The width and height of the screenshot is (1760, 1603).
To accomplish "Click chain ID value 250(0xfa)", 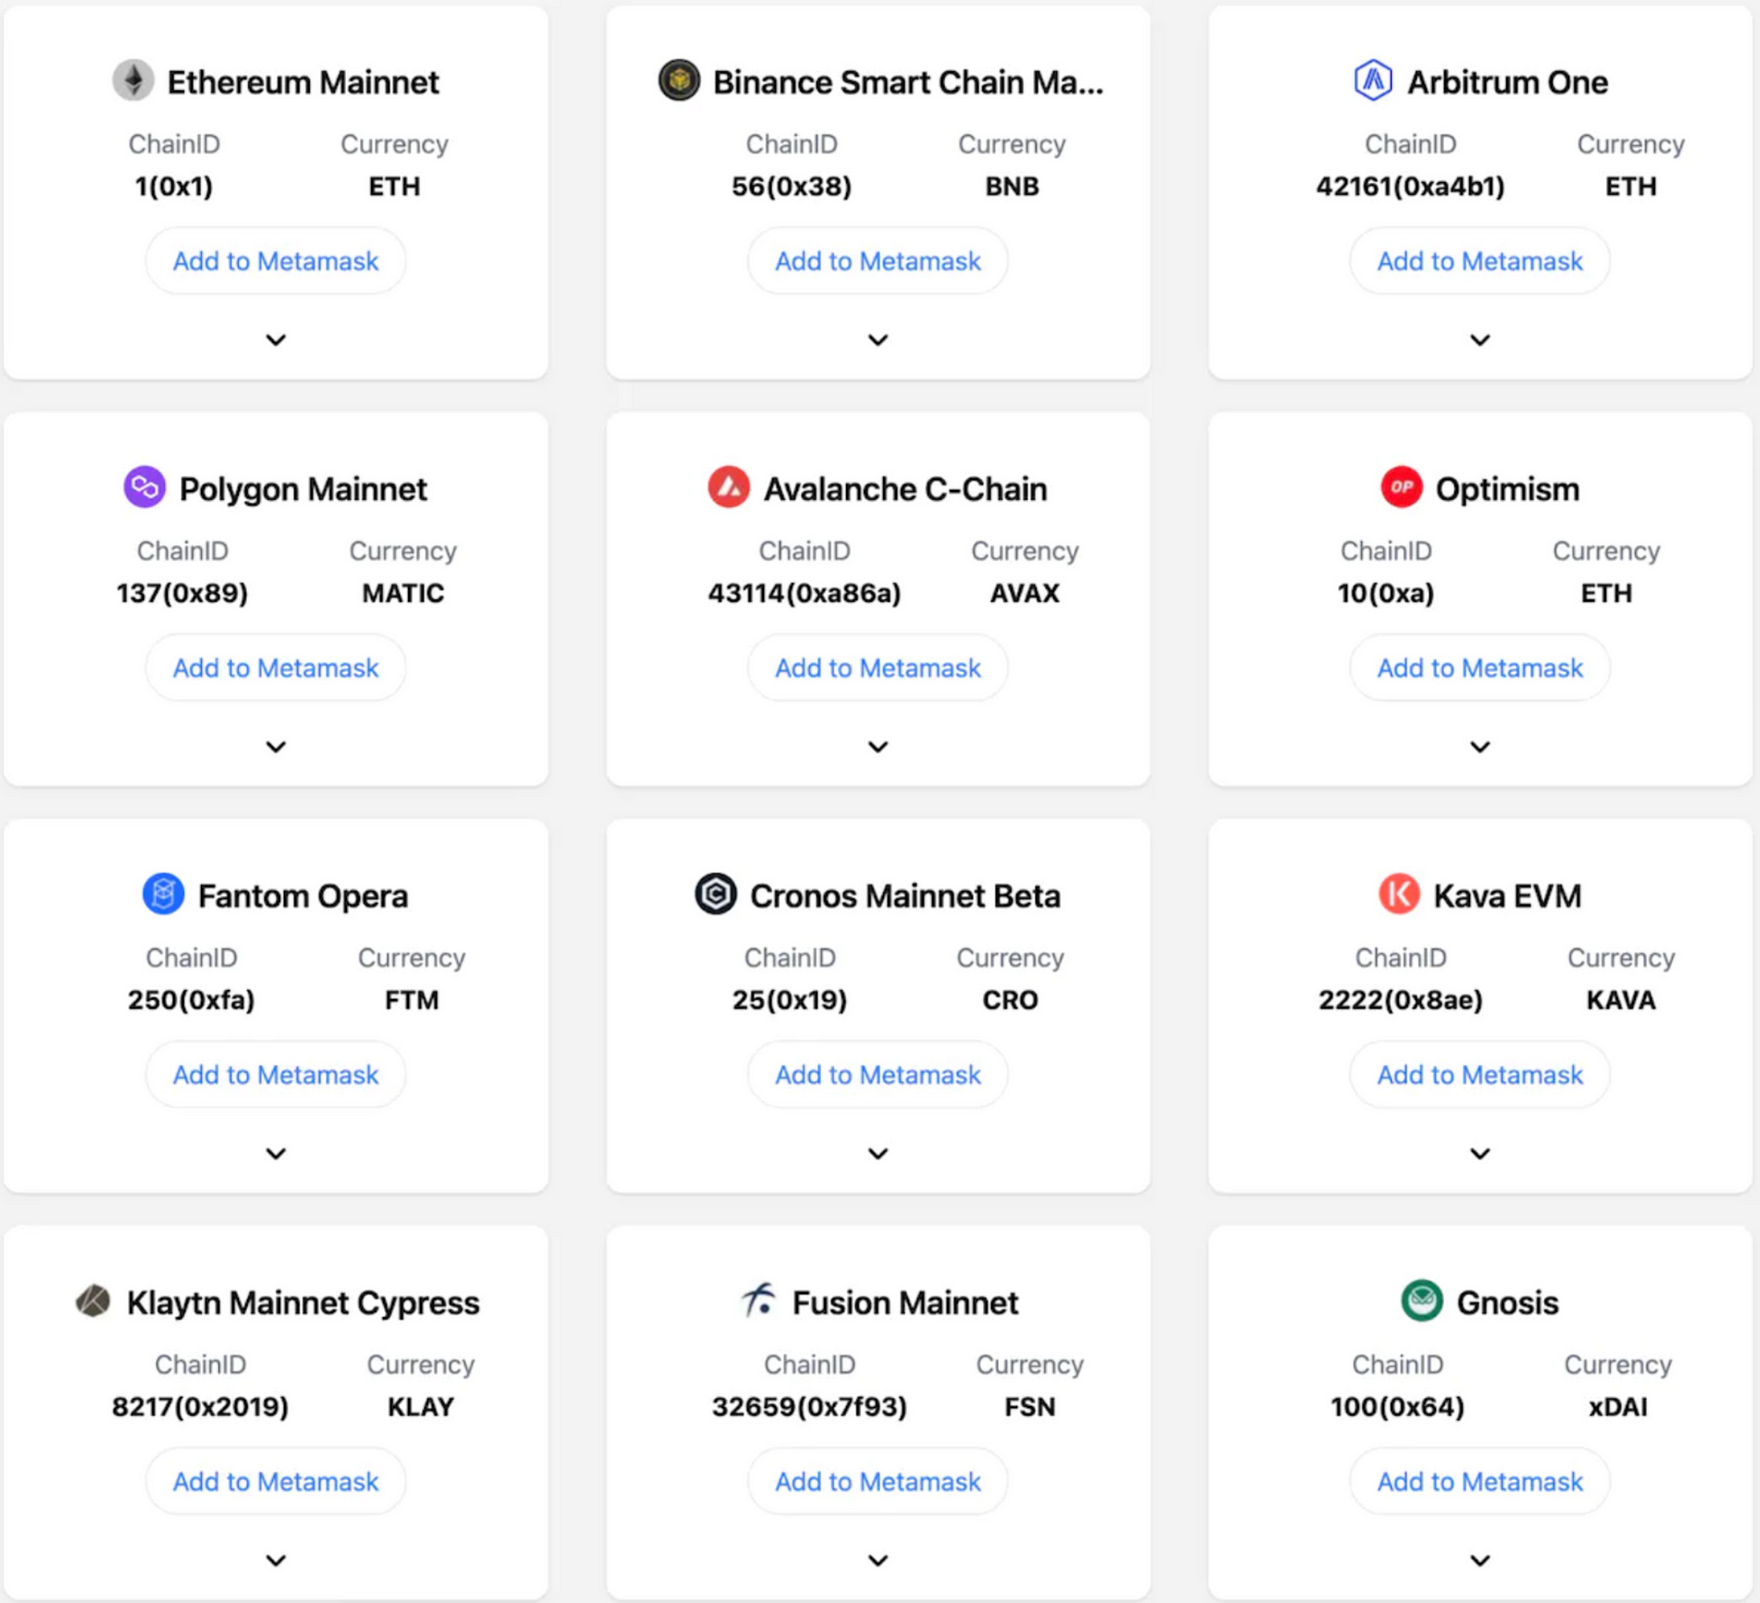I will [191, 1000].
